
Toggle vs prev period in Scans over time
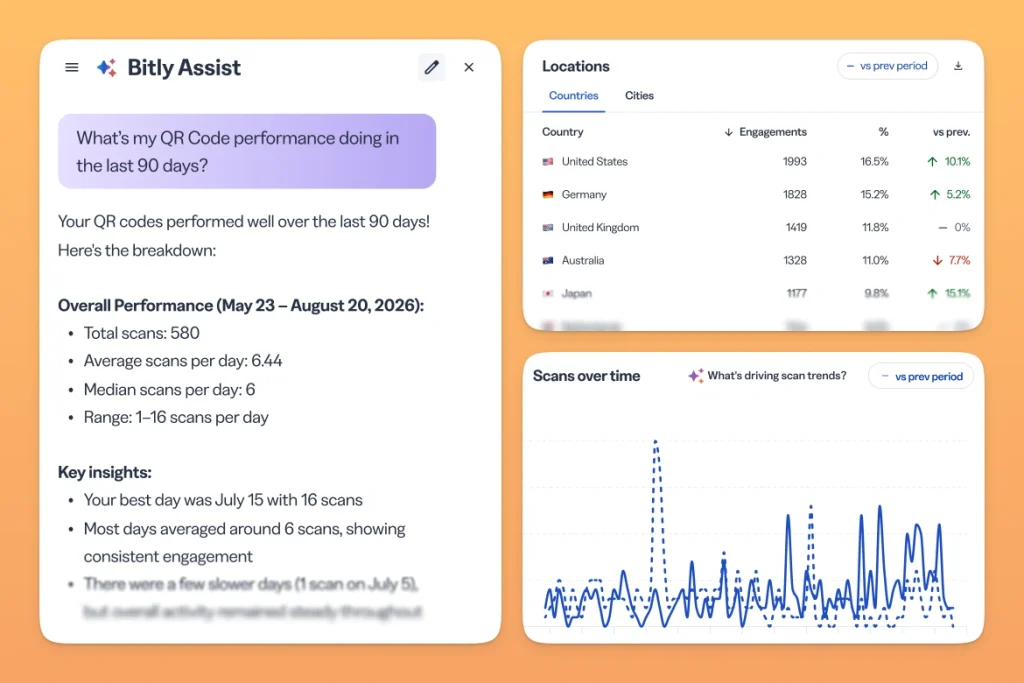(x=921, y=376)
